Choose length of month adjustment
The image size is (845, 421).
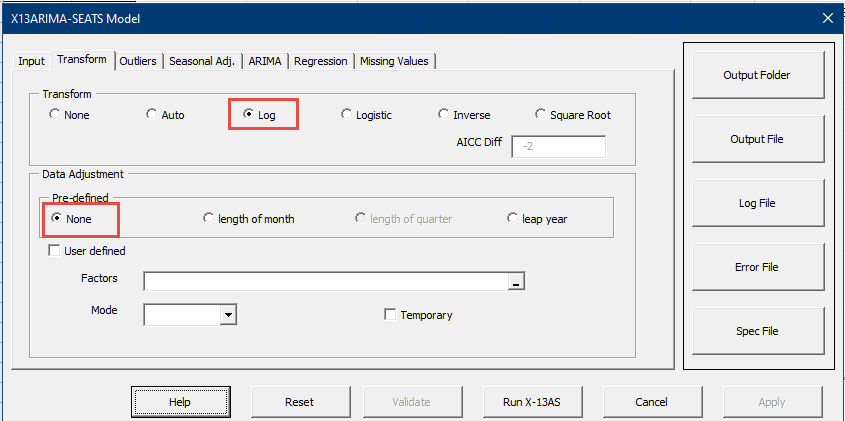248,219
